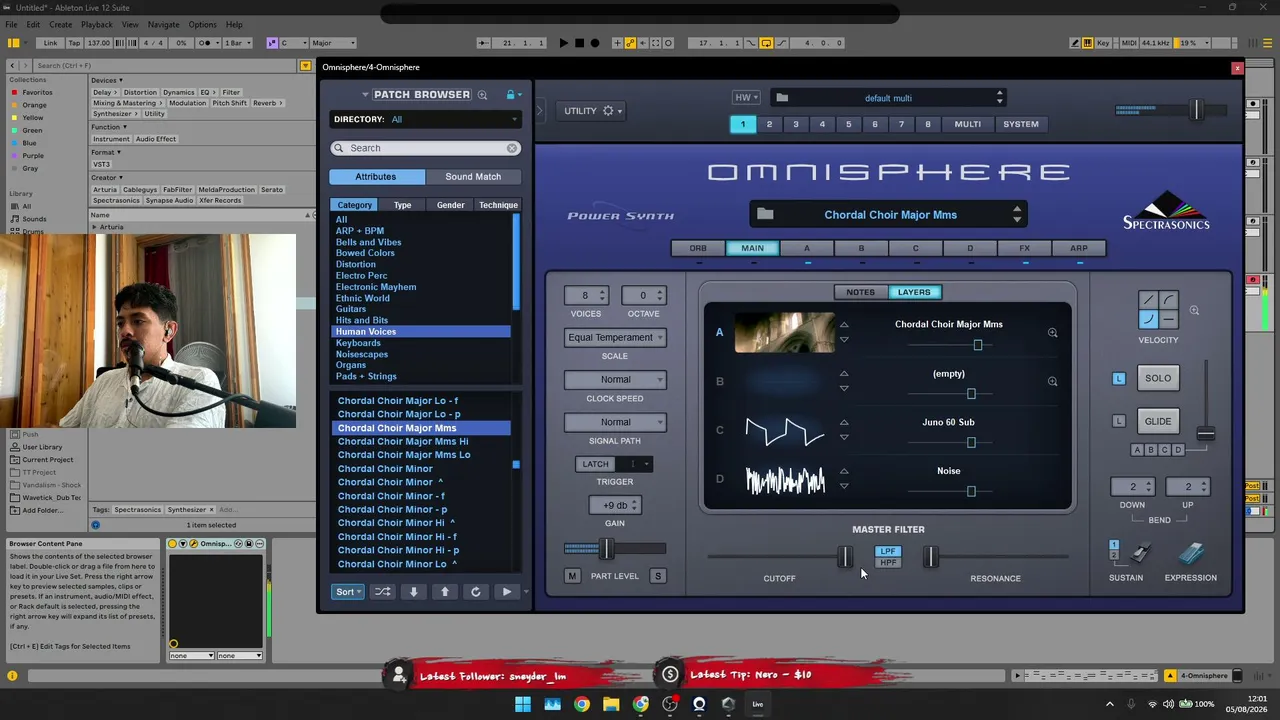Viewport: 1280px width, 720px height.
Task: Switch the master filter to LPF
Action: (x=888, y=551)
